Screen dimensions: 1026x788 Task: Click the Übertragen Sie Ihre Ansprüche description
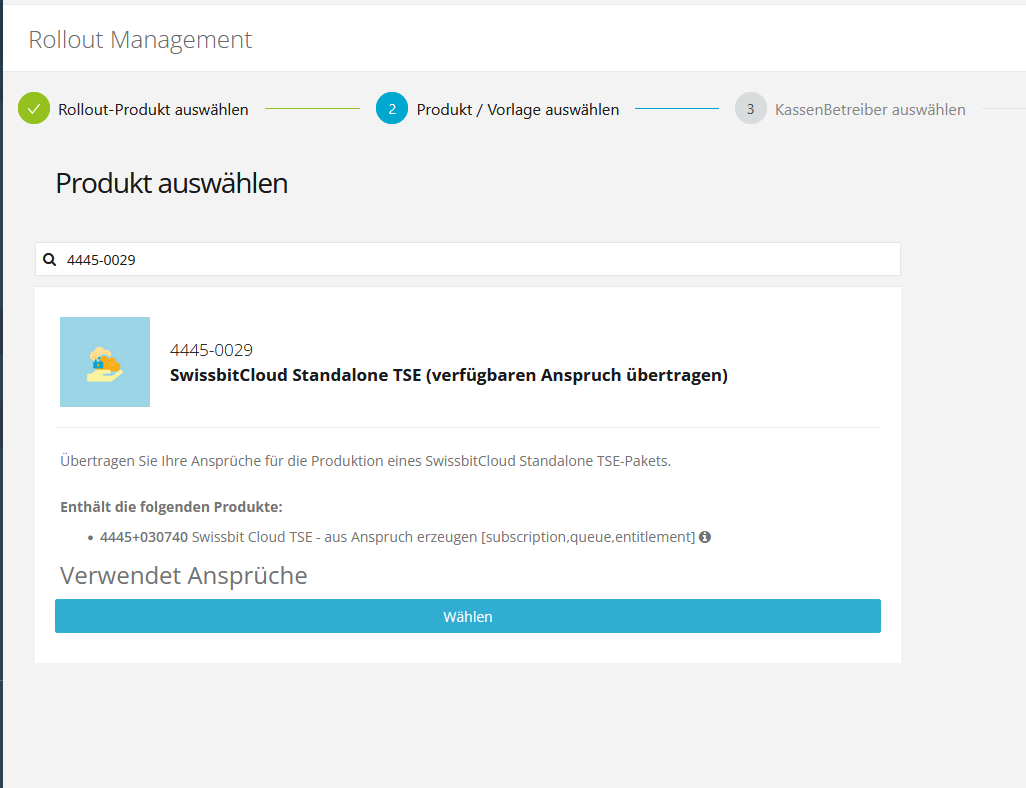click(365, 461)
